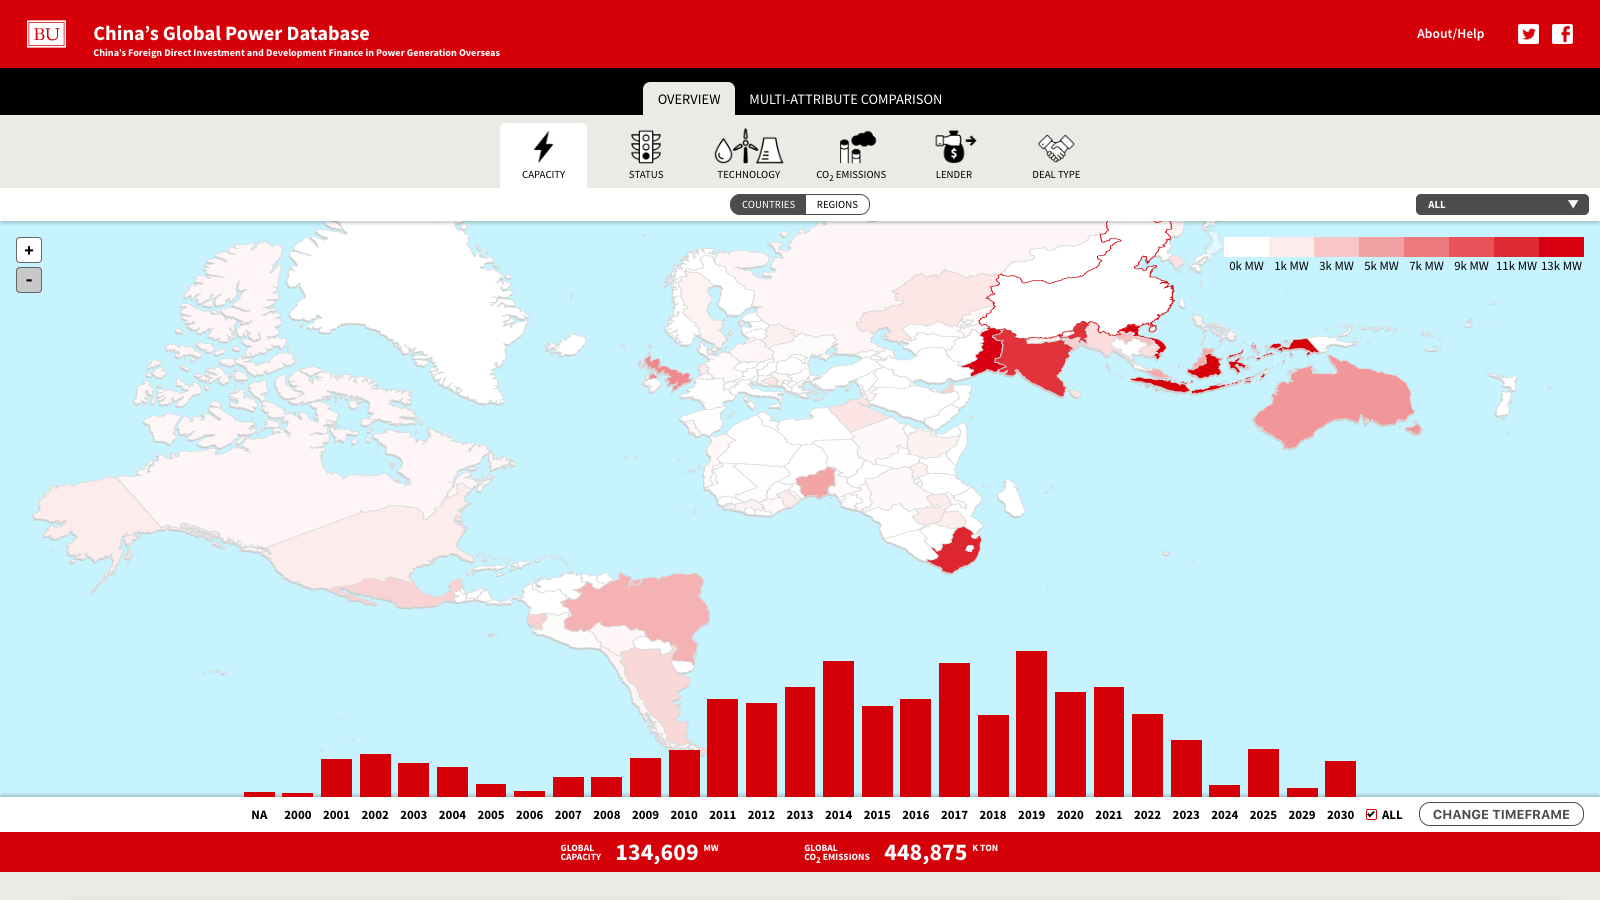Click the Facebook icon in the header
1600x900 pixels.
(1562, 33)
